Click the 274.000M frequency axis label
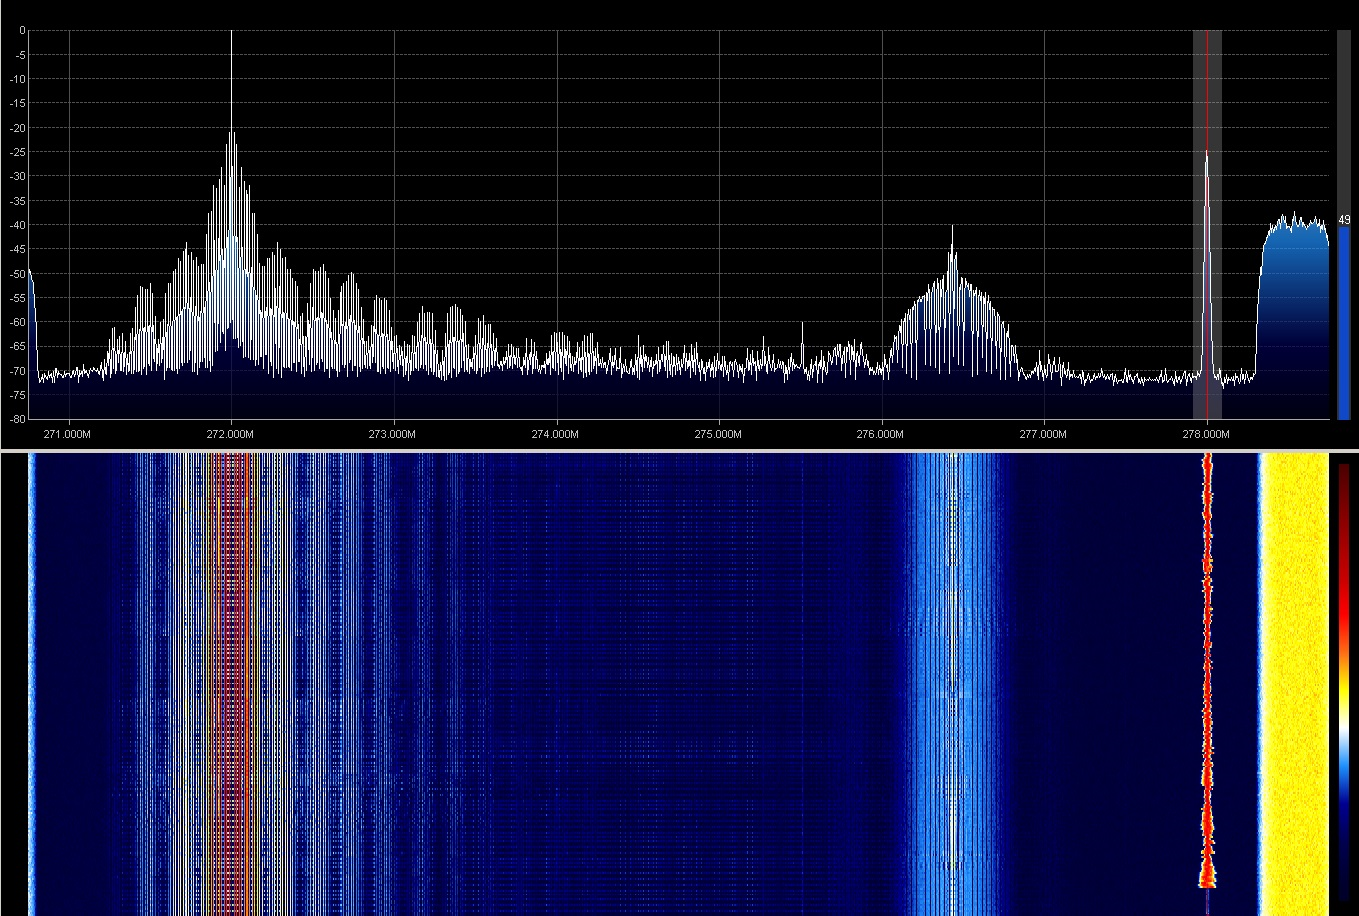This screenshot has height=916, width=1359. (555, 434)
